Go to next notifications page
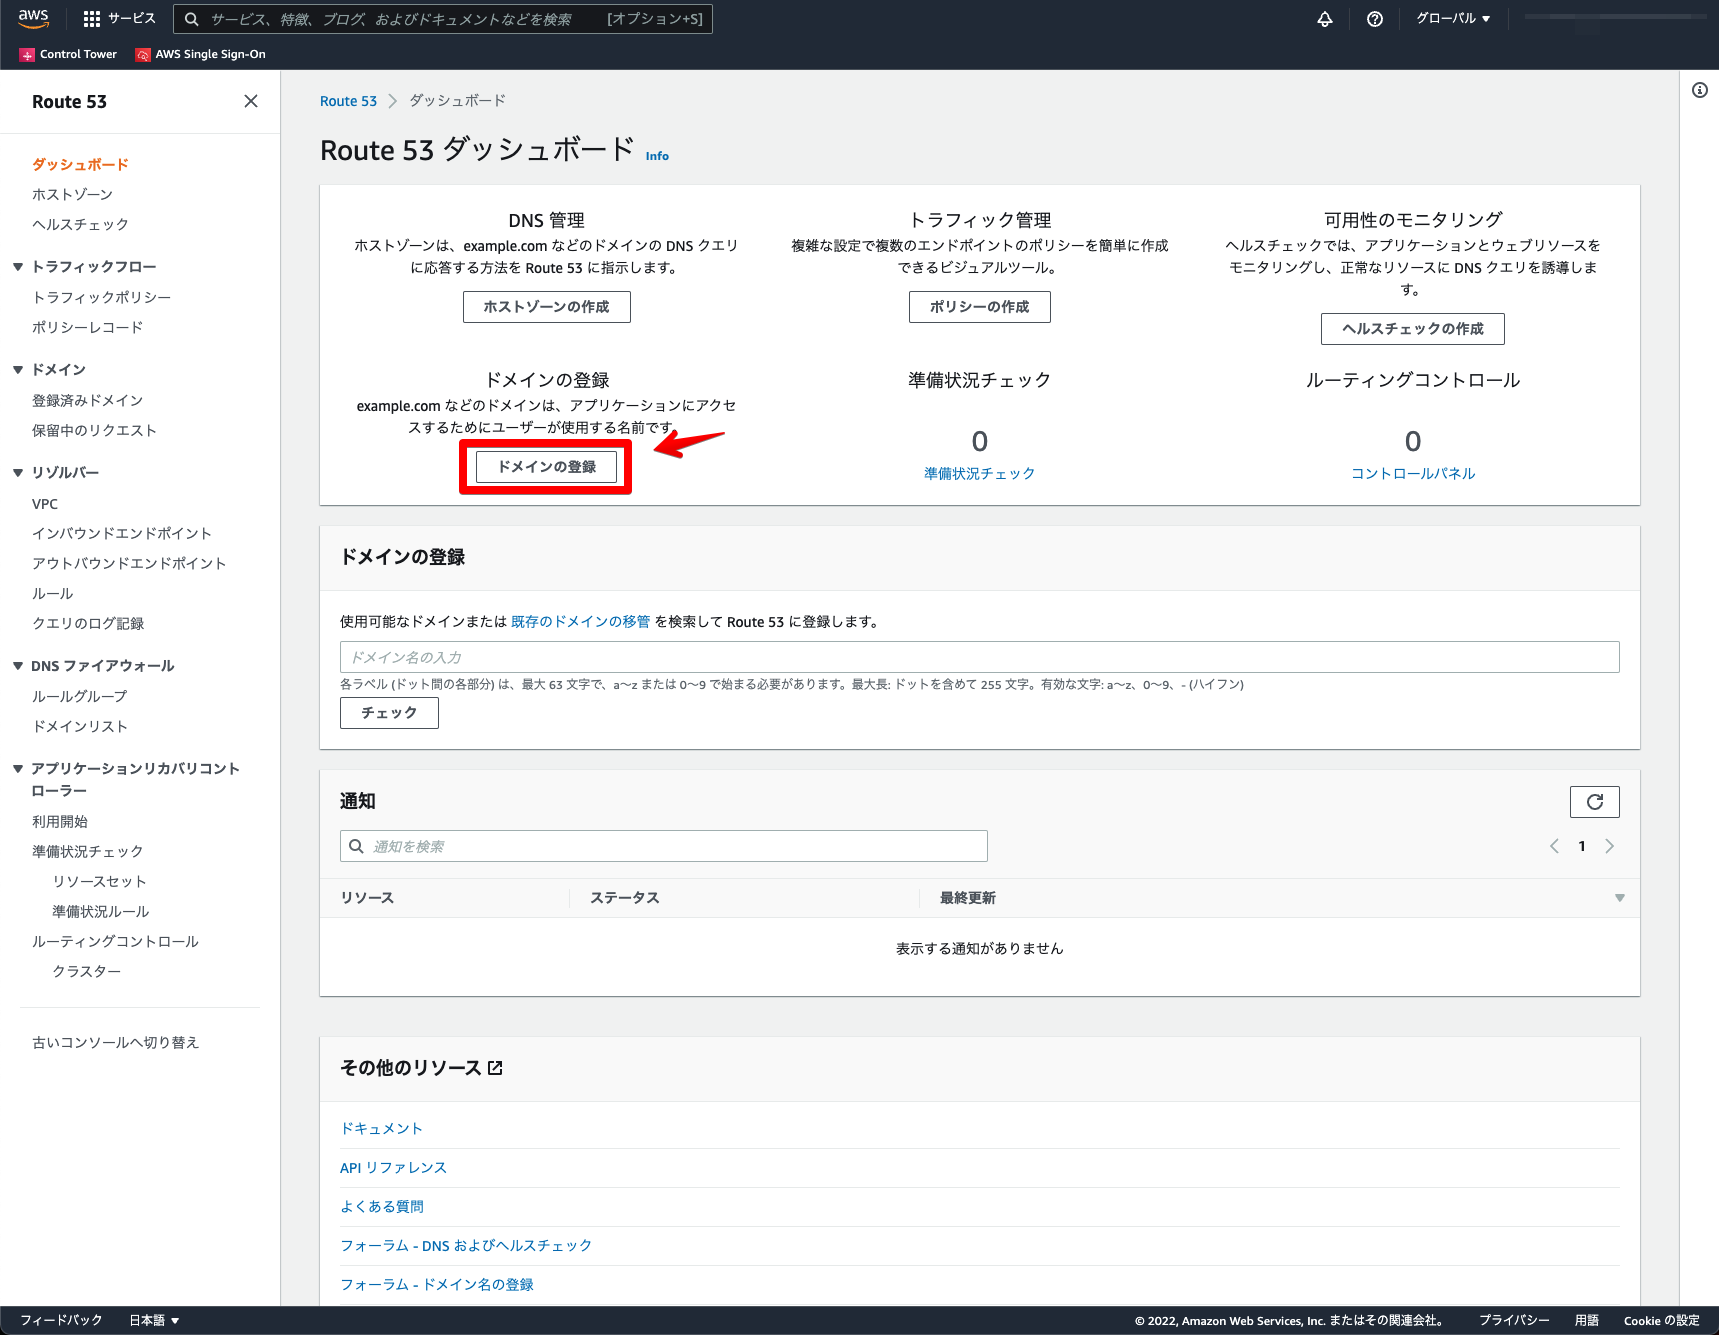This screenshot has height=1335, width=1719. 1609,846
